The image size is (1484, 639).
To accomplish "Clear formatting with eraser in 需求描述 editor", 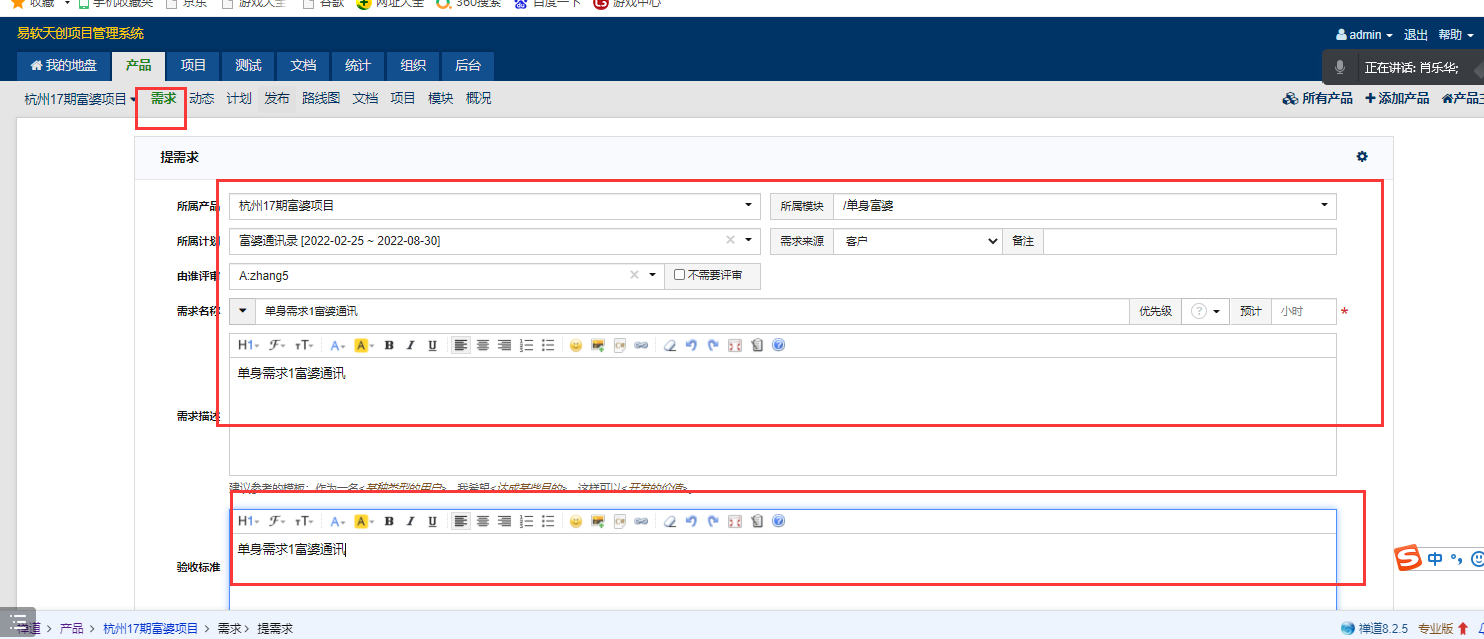I will (670, 345).
